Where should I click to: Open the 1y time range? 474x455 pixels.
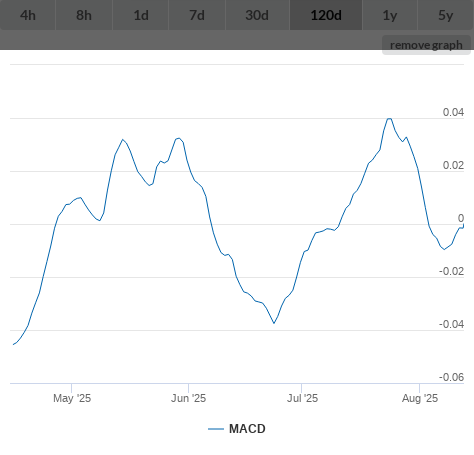coord(390,15)
